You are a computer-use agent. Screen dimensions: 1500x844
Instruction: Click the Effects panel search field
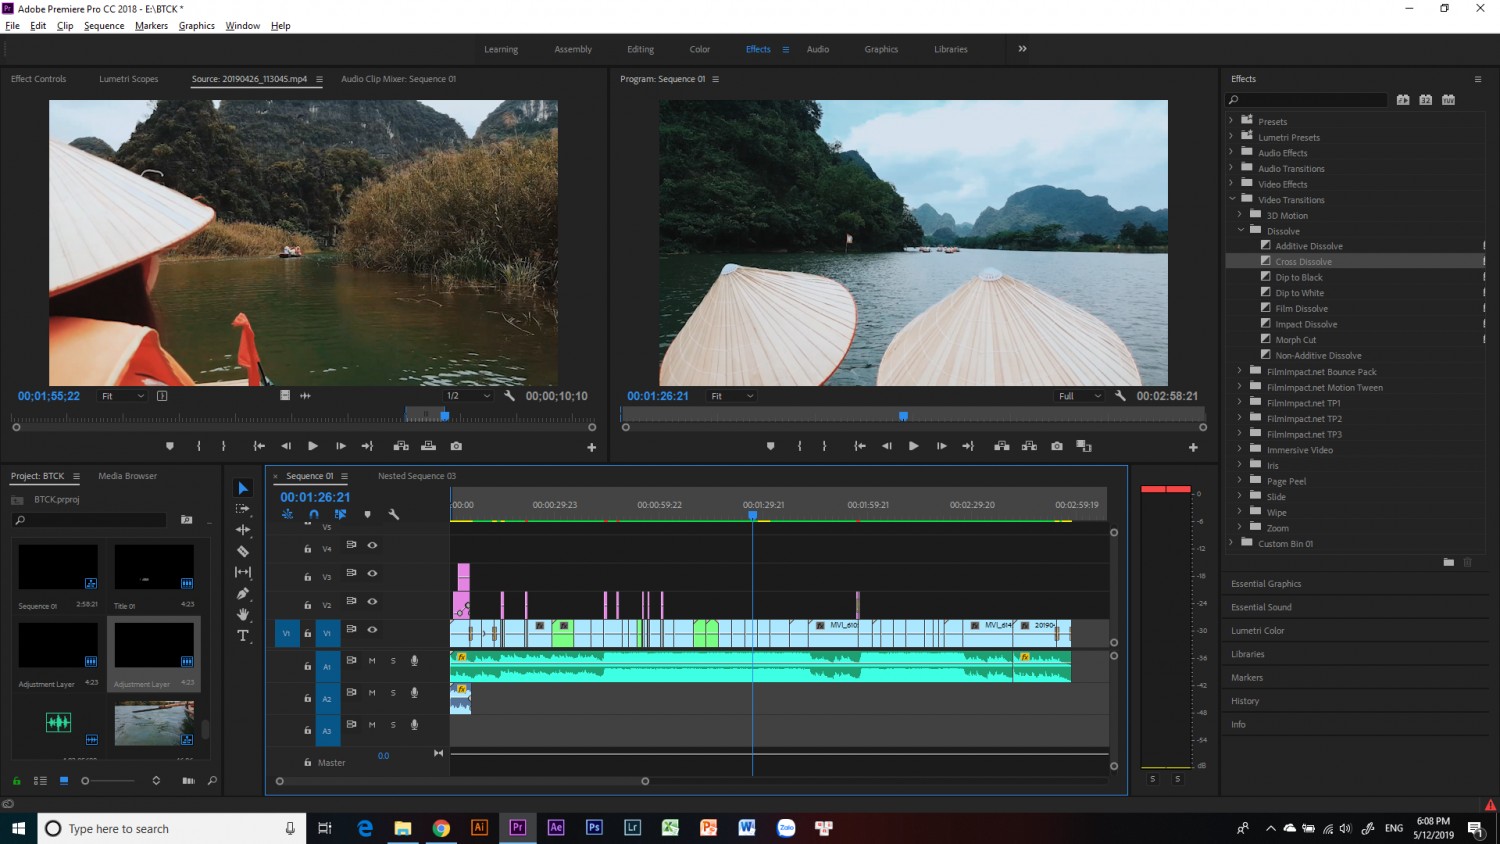[1308, 100]
